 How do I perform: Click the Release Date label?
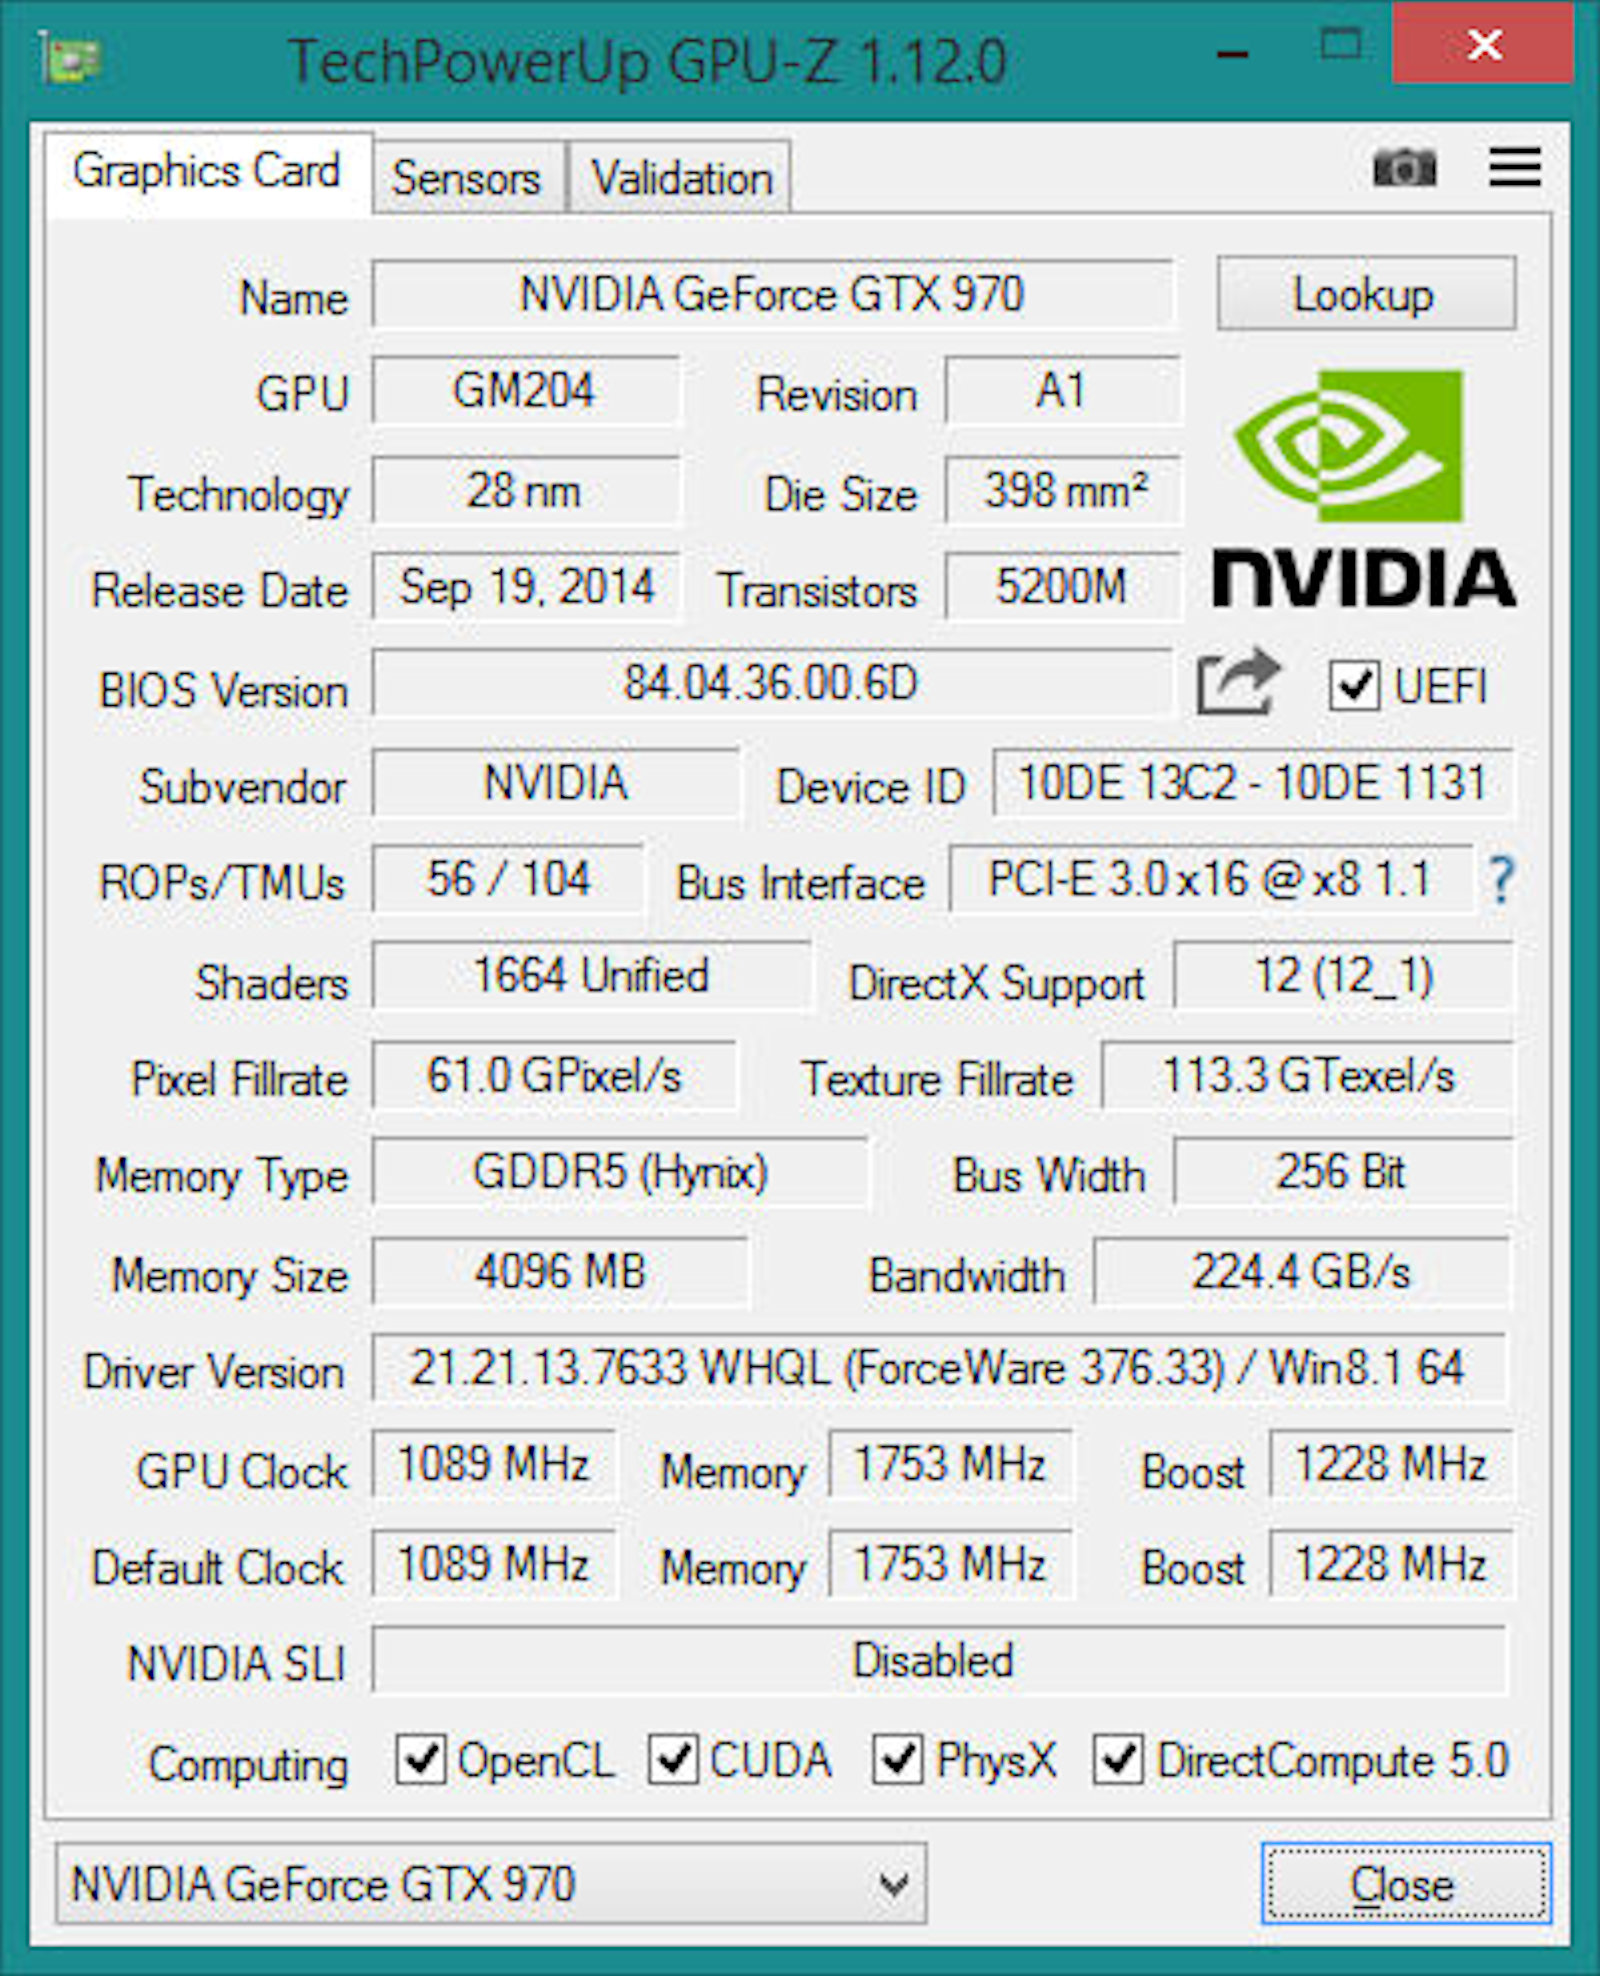click(220, 590)
